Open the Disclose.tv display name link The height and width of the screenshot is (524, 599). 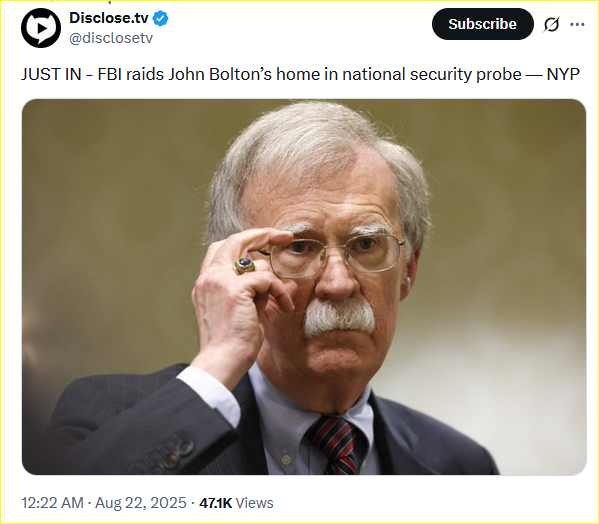coord(108,18)
